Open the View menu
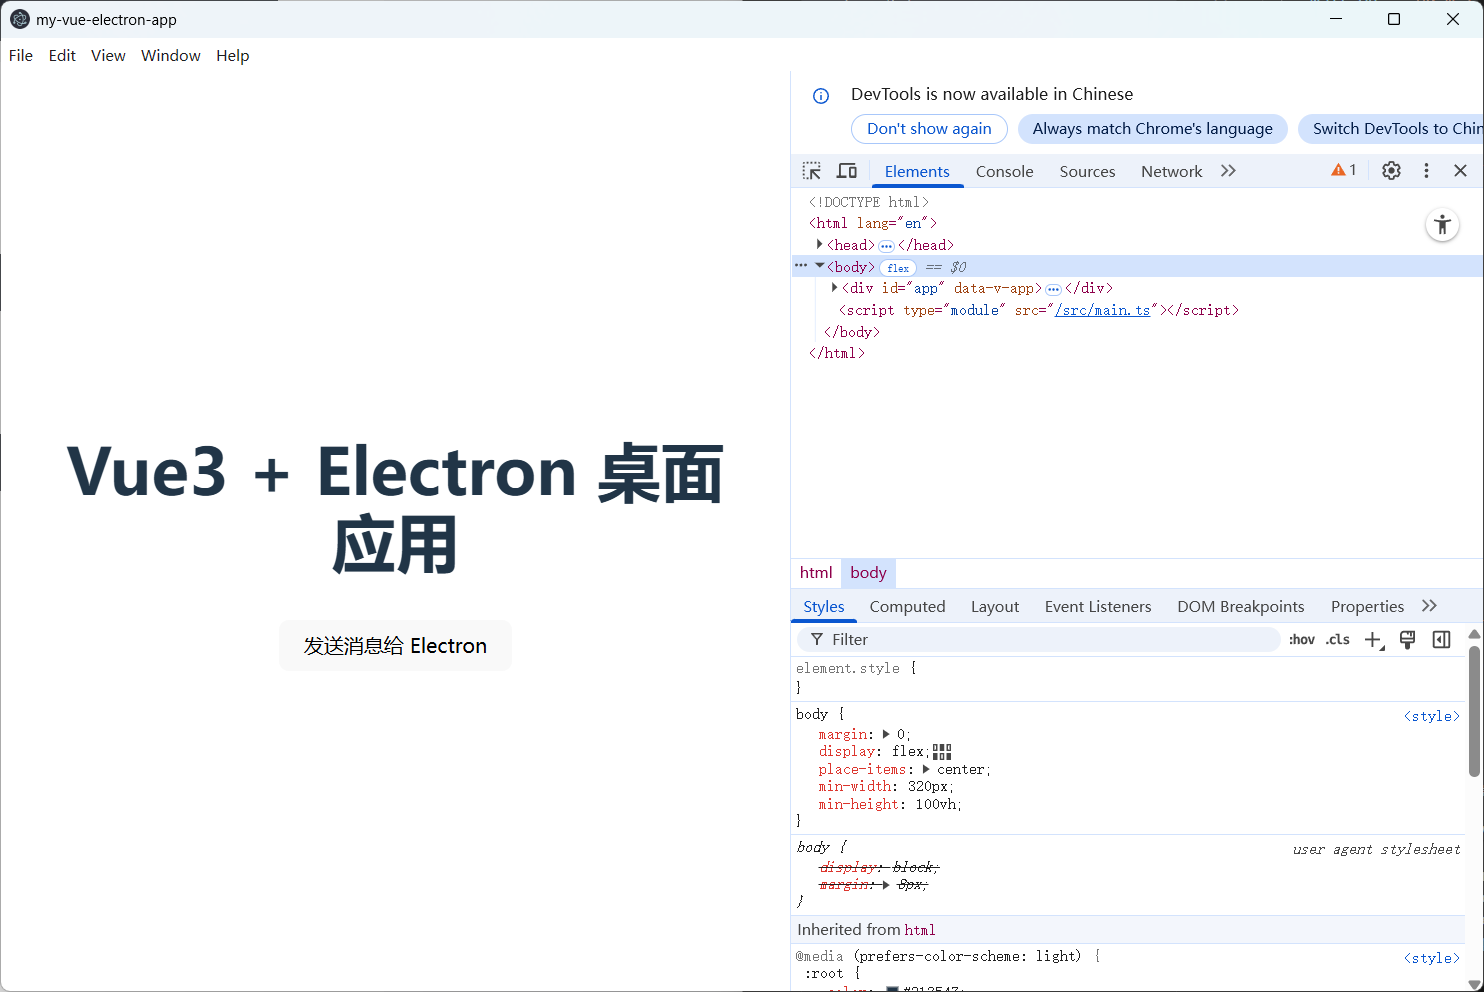This screenshot has height=992, width=1484. (x=108, y=55)
